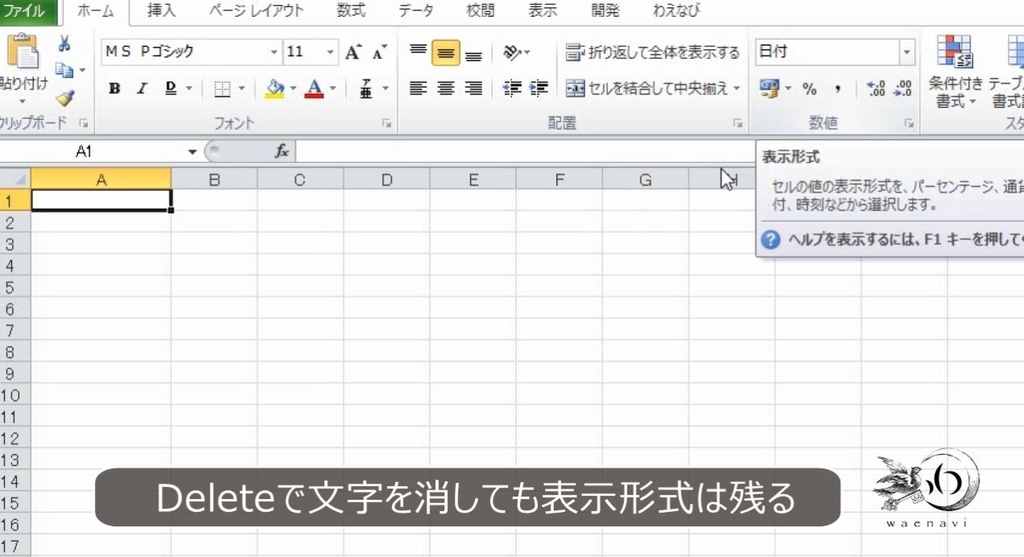Click the formula bar input field
The height and width of the screenshot is (557, 1024).
pos(526,151)
